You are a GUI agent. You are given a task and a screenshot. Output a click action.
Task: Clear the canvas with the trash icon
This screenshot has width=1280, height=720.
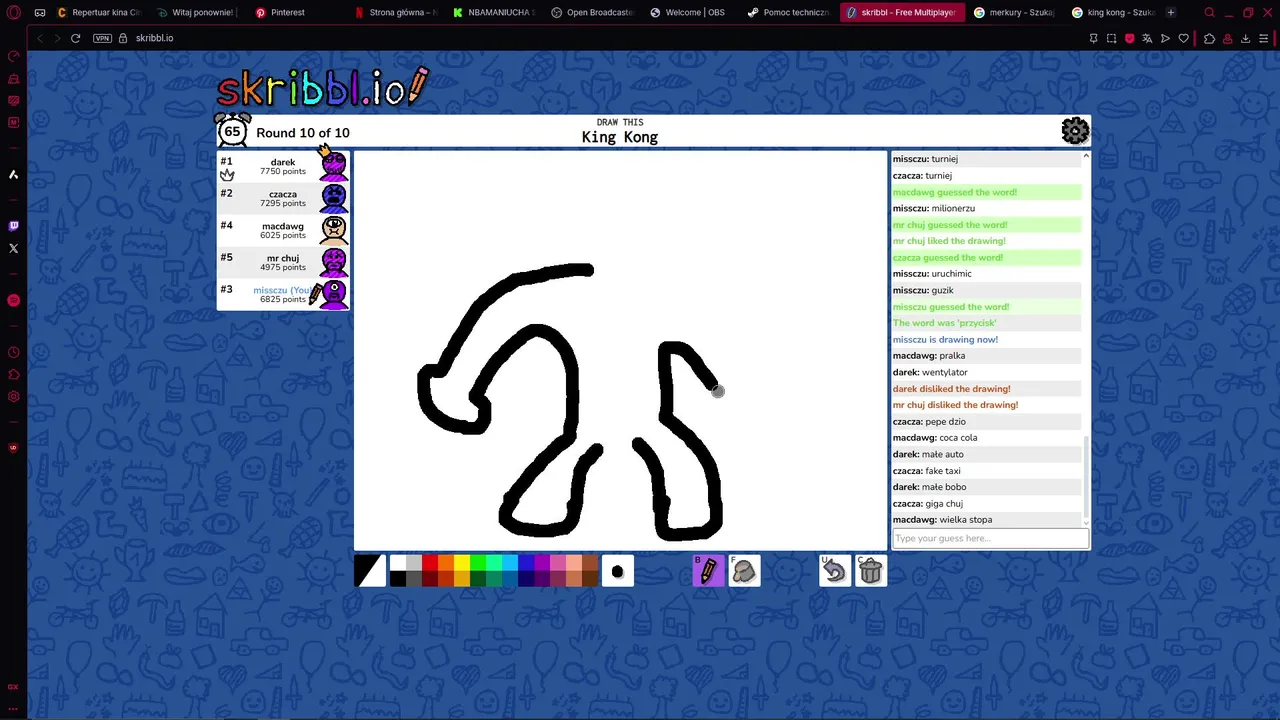point(871,571)
